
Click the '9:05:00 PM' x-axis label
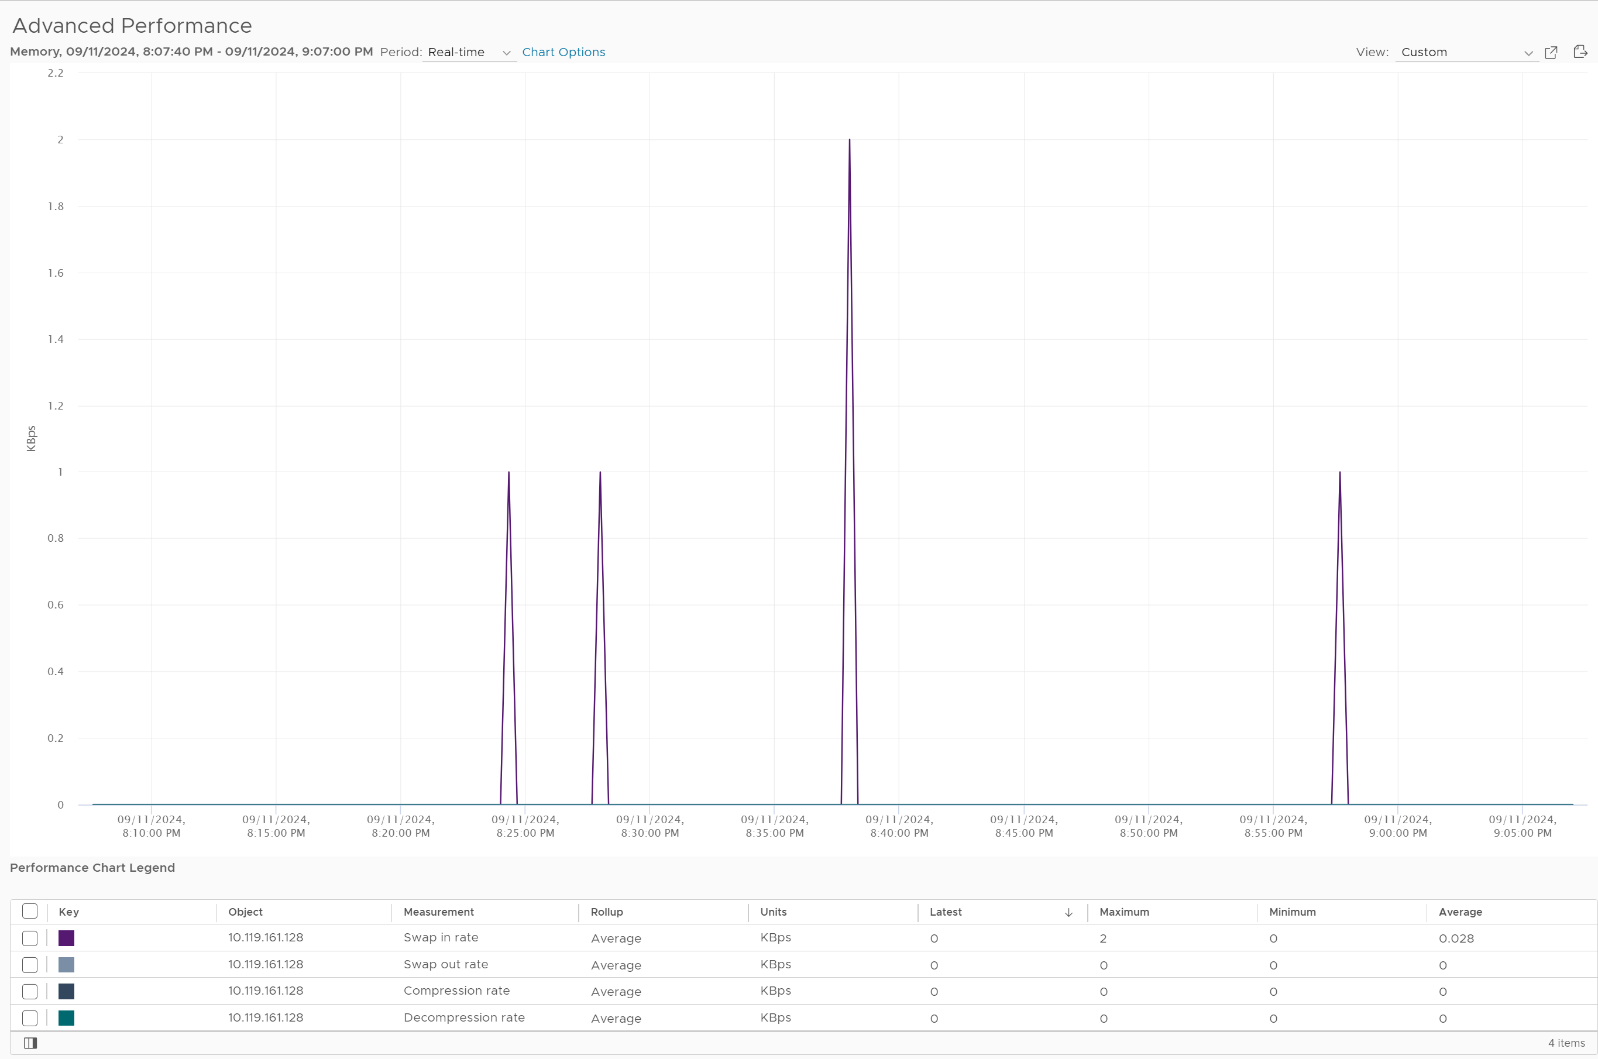(1522, 833)
